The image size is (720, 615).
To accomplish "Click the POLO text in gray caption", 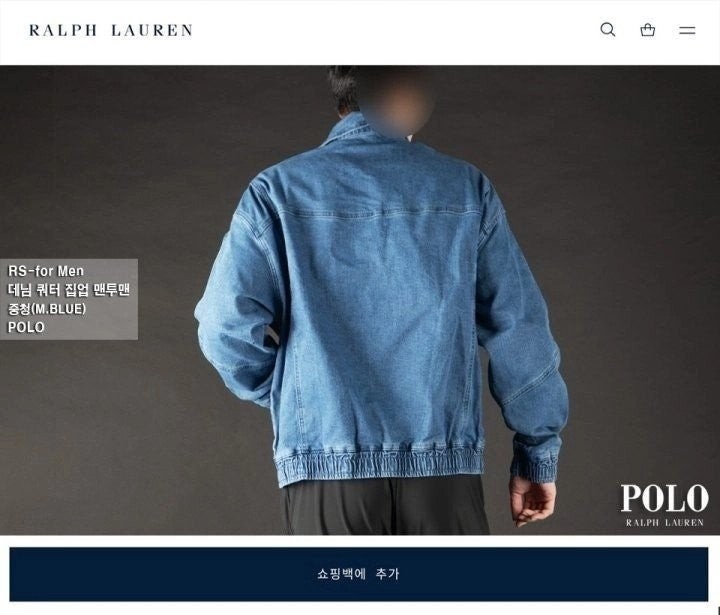I will point(26,327).
